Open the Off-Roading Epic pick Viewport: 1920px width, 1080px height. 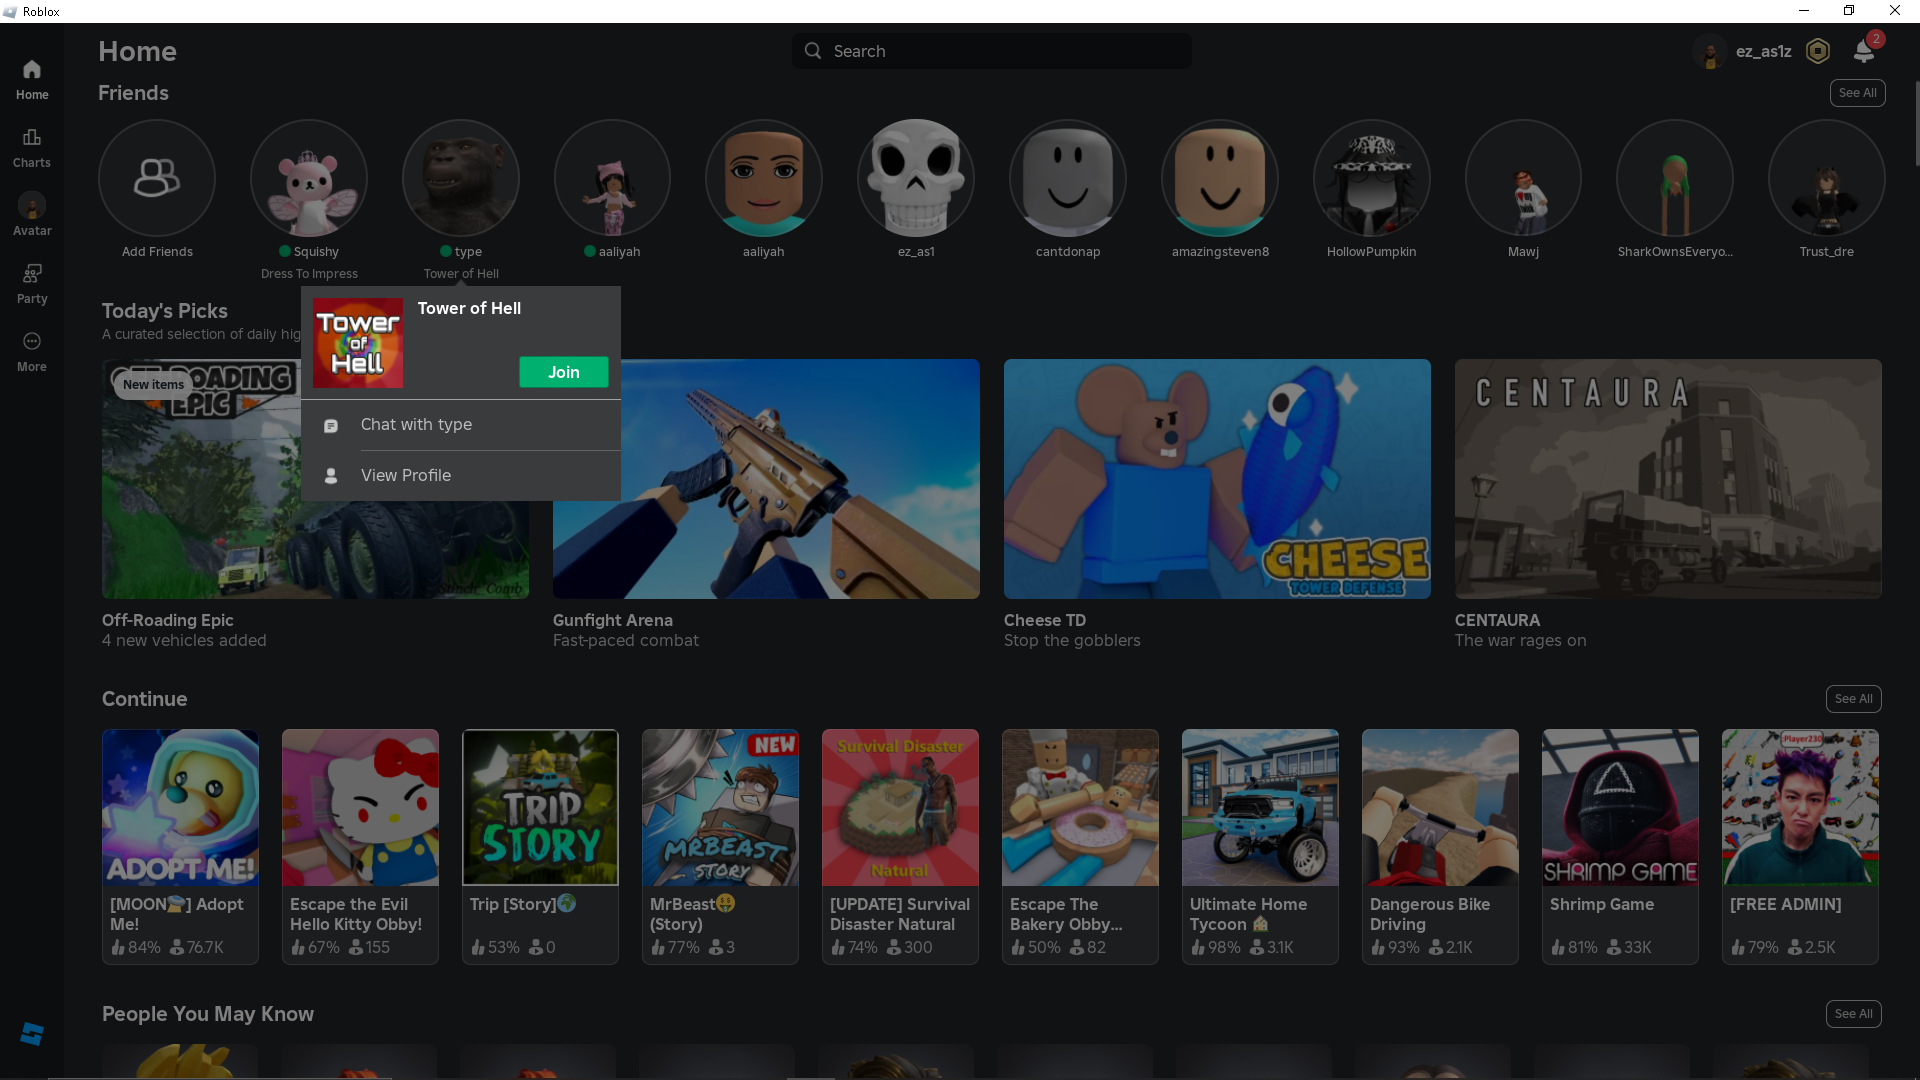click(x=315, y=479)
